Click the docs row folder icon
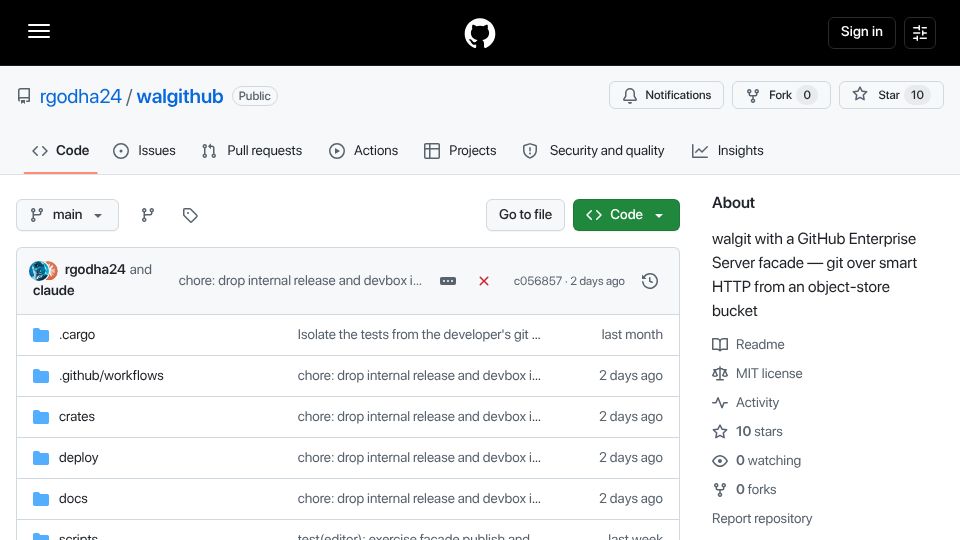960x540 pixels. click(x=41, y=499)
